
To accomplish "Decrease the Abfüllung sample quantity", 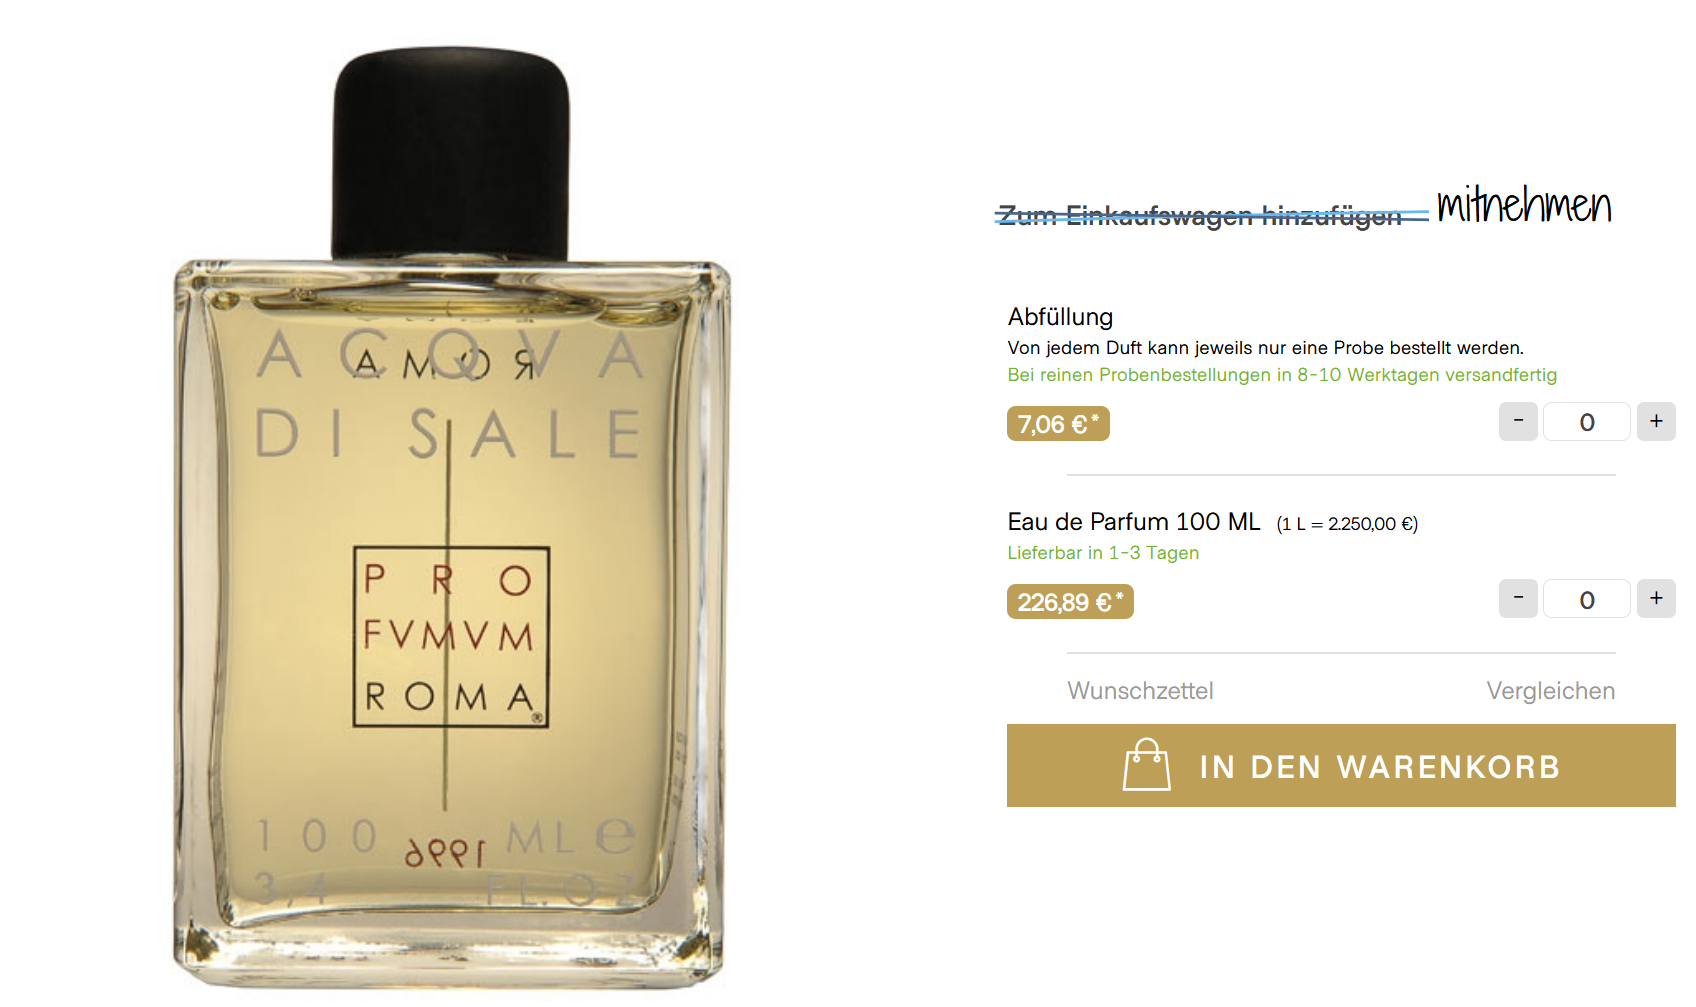I will point(1518,421).
